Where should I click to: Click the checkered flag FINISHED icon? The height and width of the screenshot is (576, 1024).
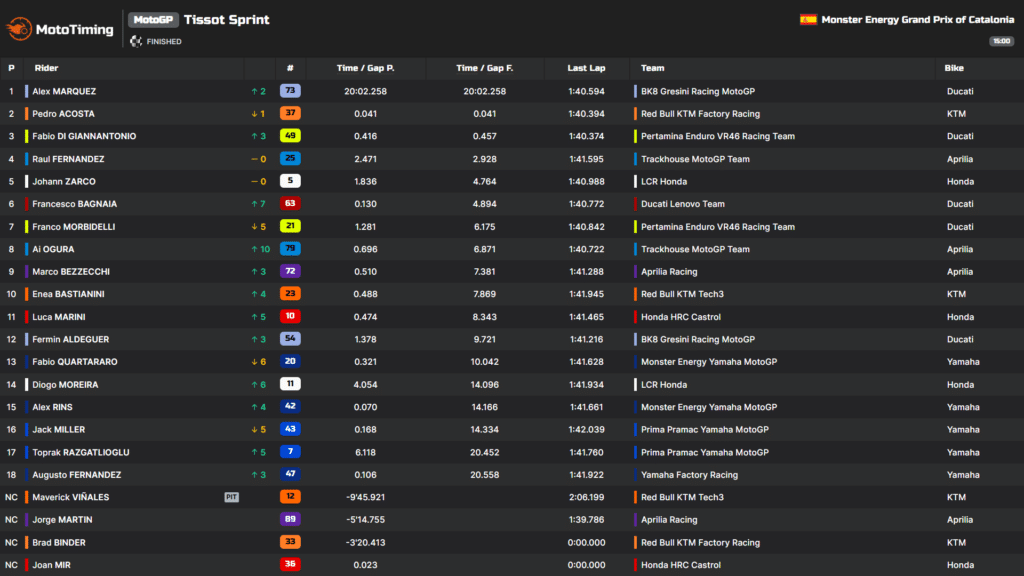coord(136,41)
